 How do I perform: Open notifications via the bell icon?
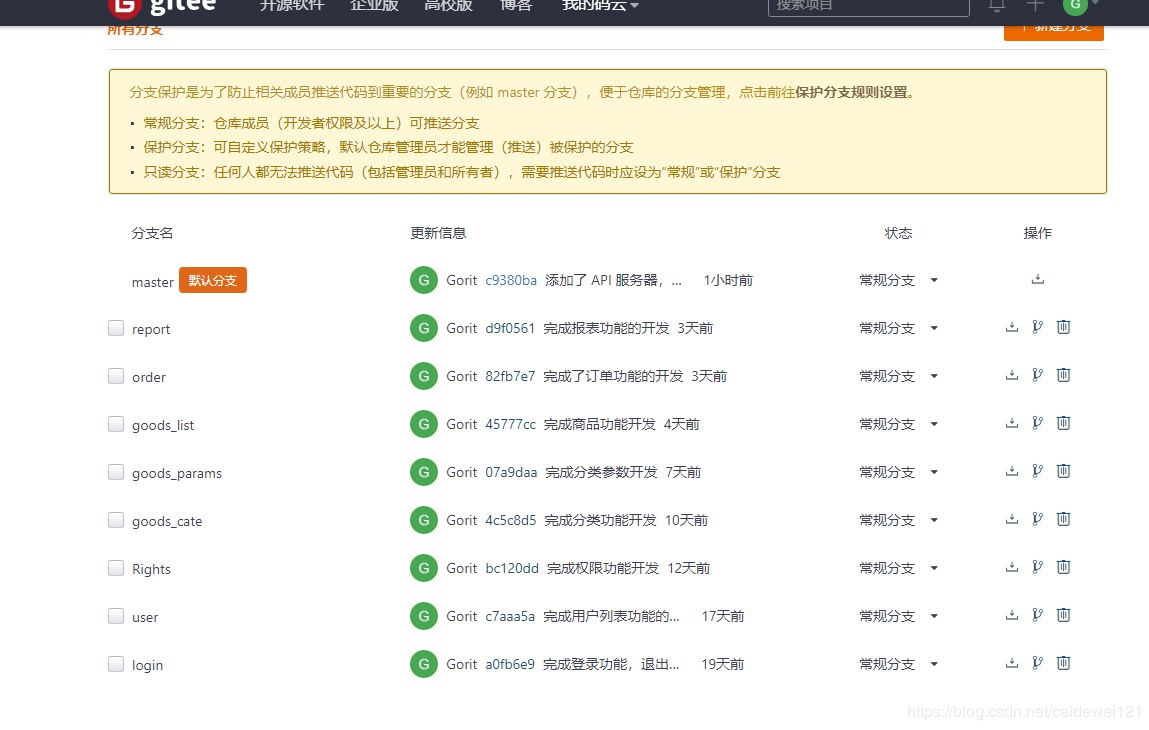[995, 6]
